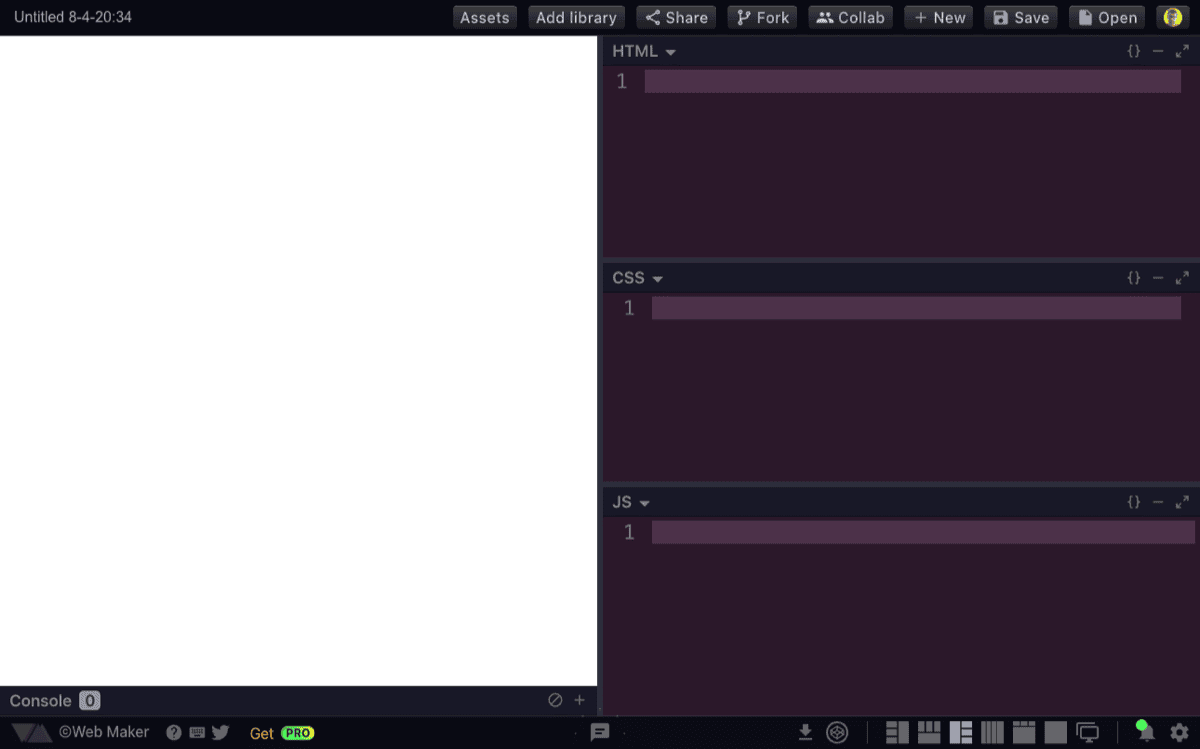Open the keyboard shortcuts icon

(x=196, y=731)
